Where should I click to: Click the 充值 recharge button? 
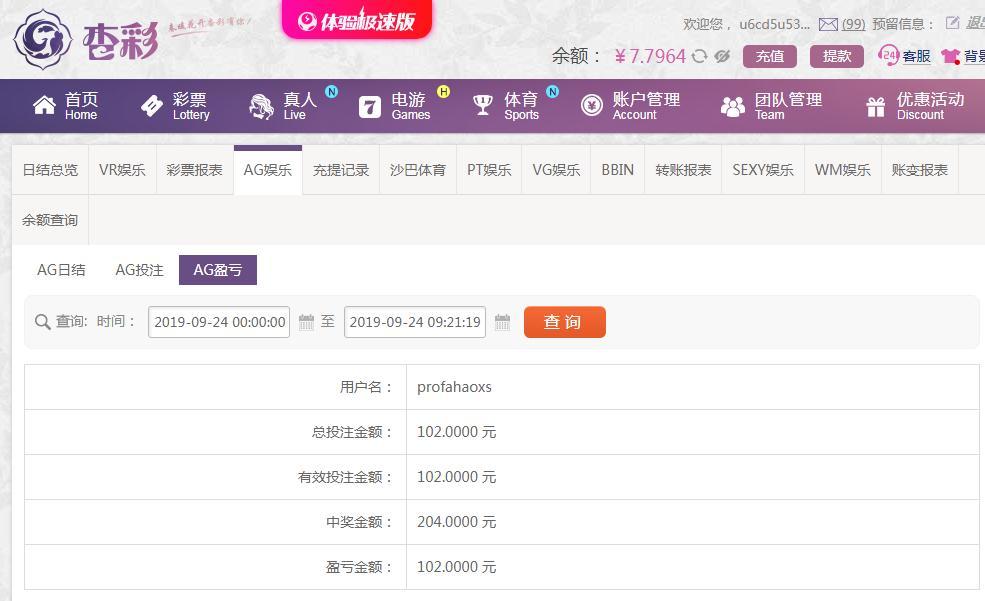click(x=770, y=57)
